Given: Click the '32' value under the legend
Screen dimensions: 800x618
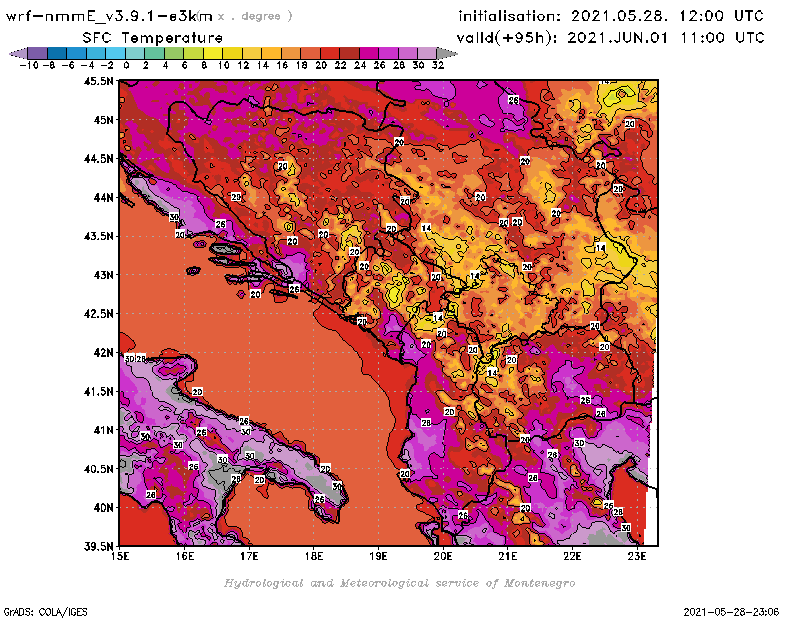Looking at the screenshot, I should [x=438, y=65].
